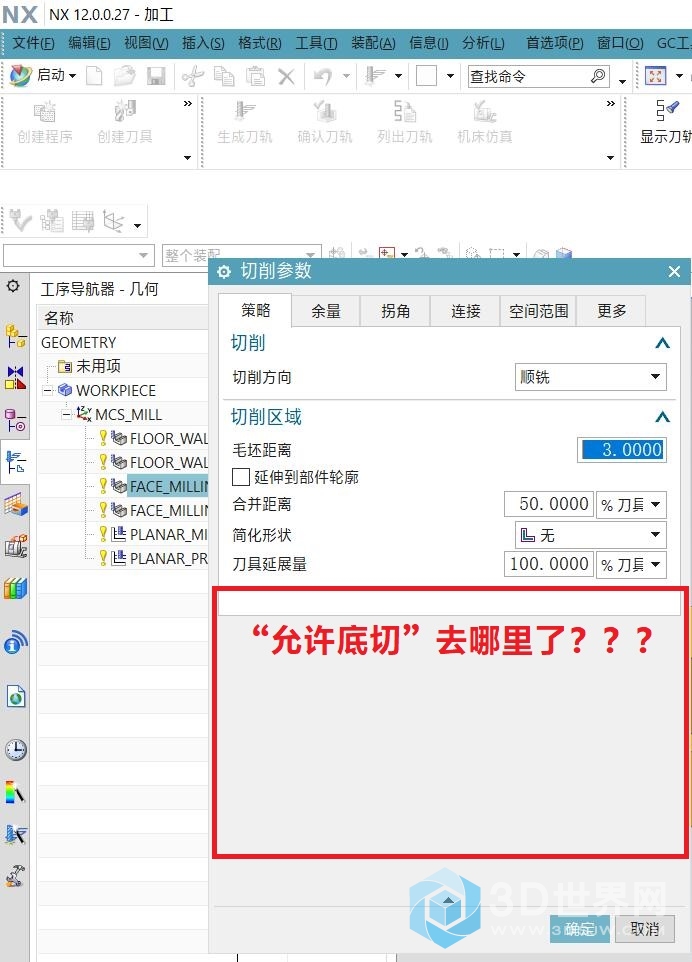
Task: Open the 窗口(O) menu
Action: click(x=620, y=43)
